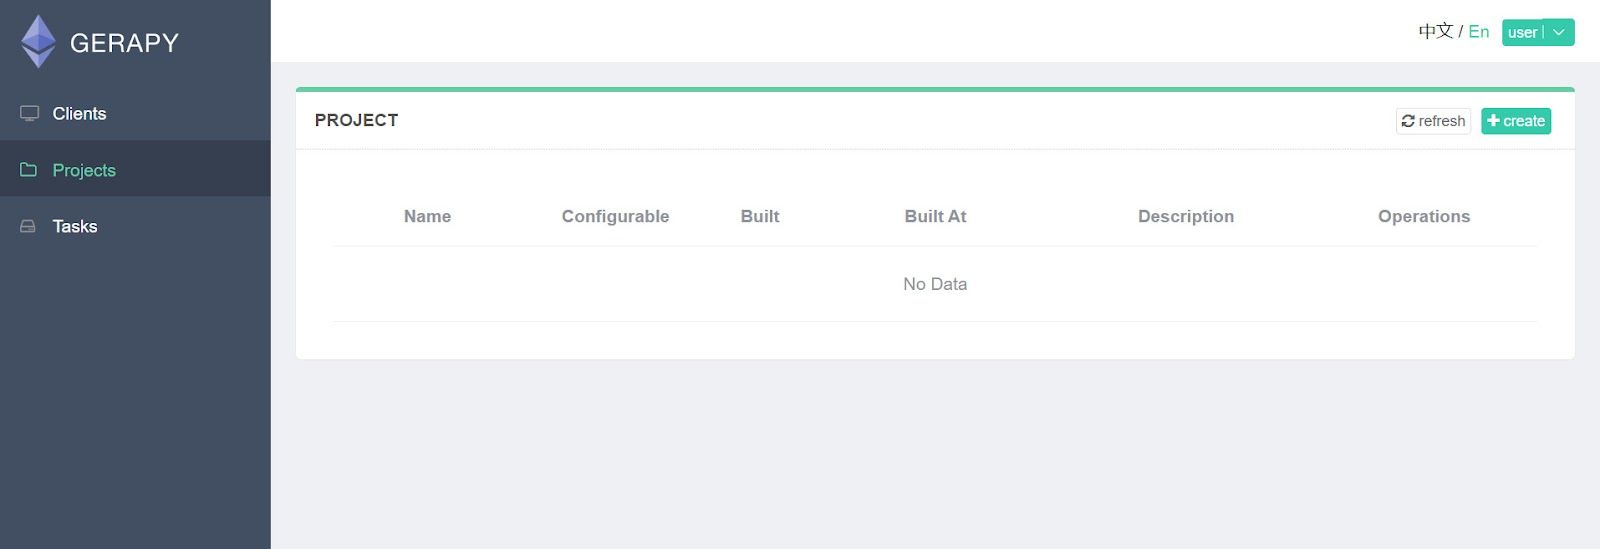Click the Configurable column header
This screenshot has width=1600, height=549.
click(x=615, y=216)
